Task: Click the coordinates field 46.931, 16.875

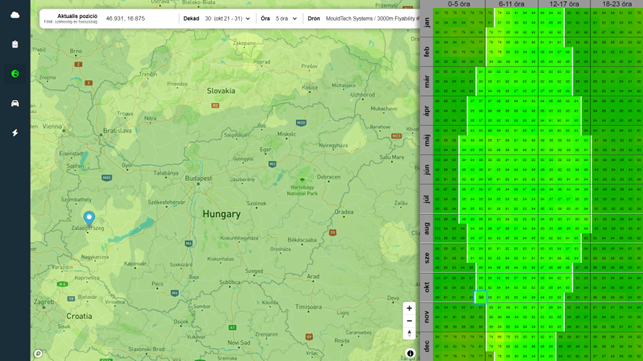Action: pyautogui.click(x=125, y=19)
